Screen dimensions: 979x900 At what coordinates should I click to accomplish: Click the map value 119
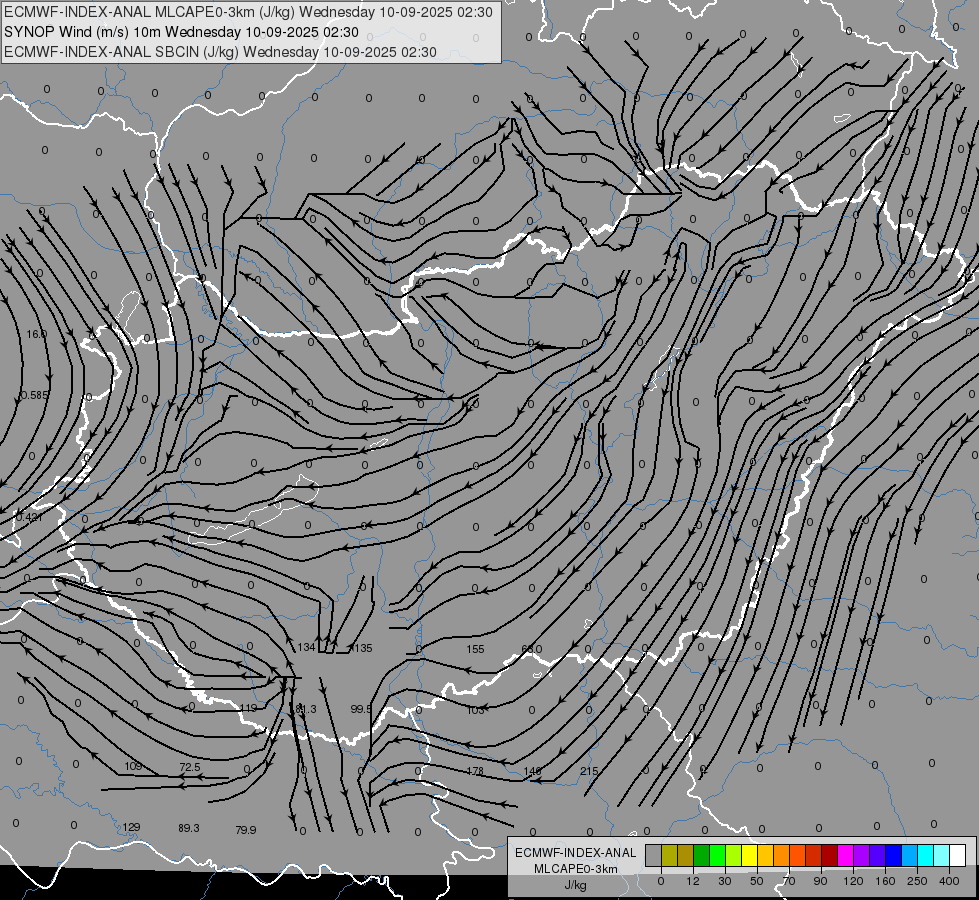click(x=248, y=708)
